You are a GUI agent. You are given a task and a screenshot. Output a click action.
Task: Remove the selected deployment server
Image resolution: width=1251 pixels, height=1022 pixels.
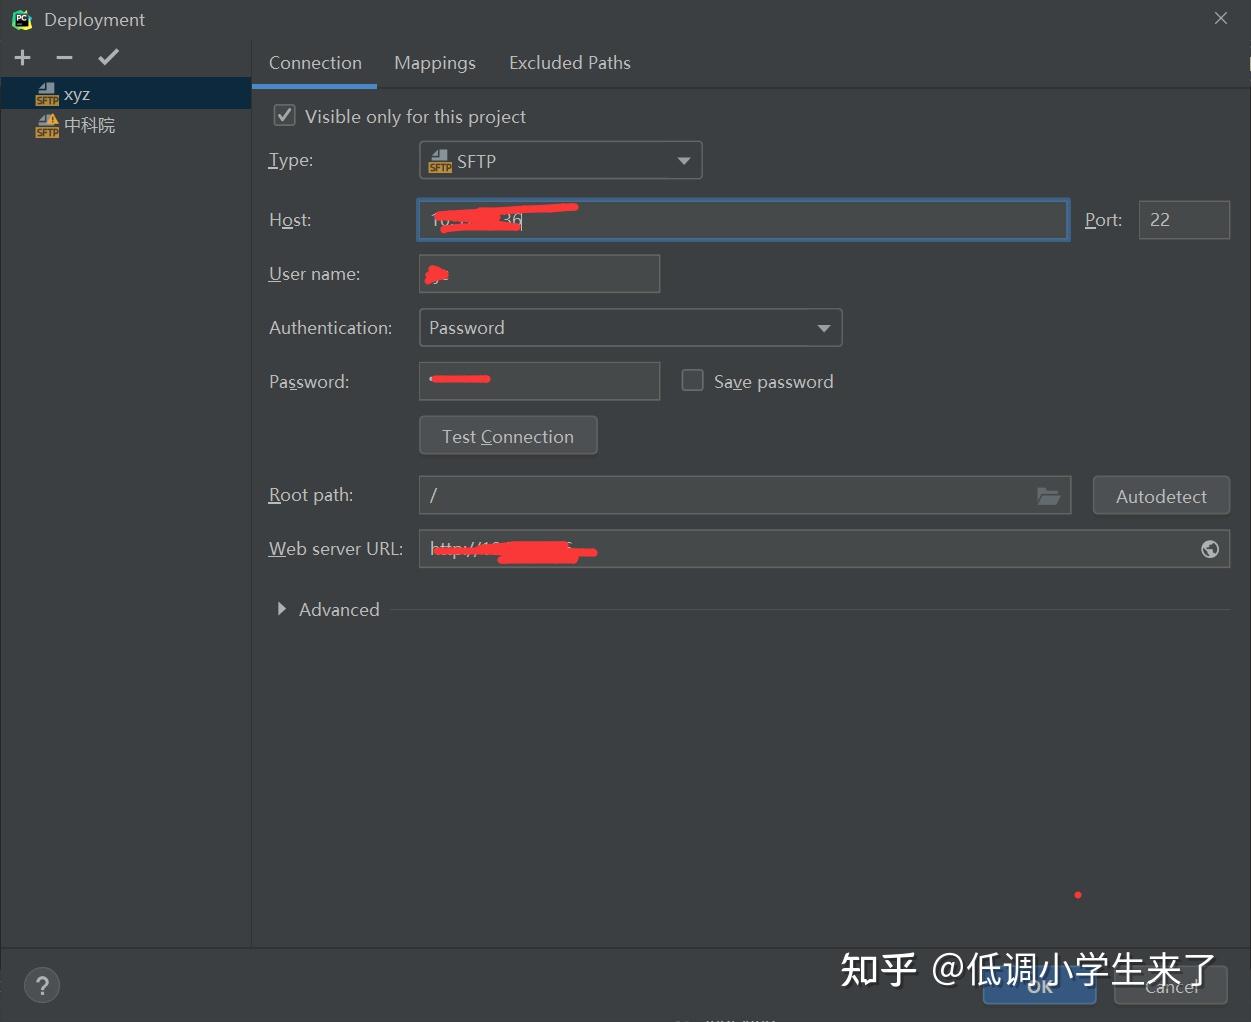(63, 57)
